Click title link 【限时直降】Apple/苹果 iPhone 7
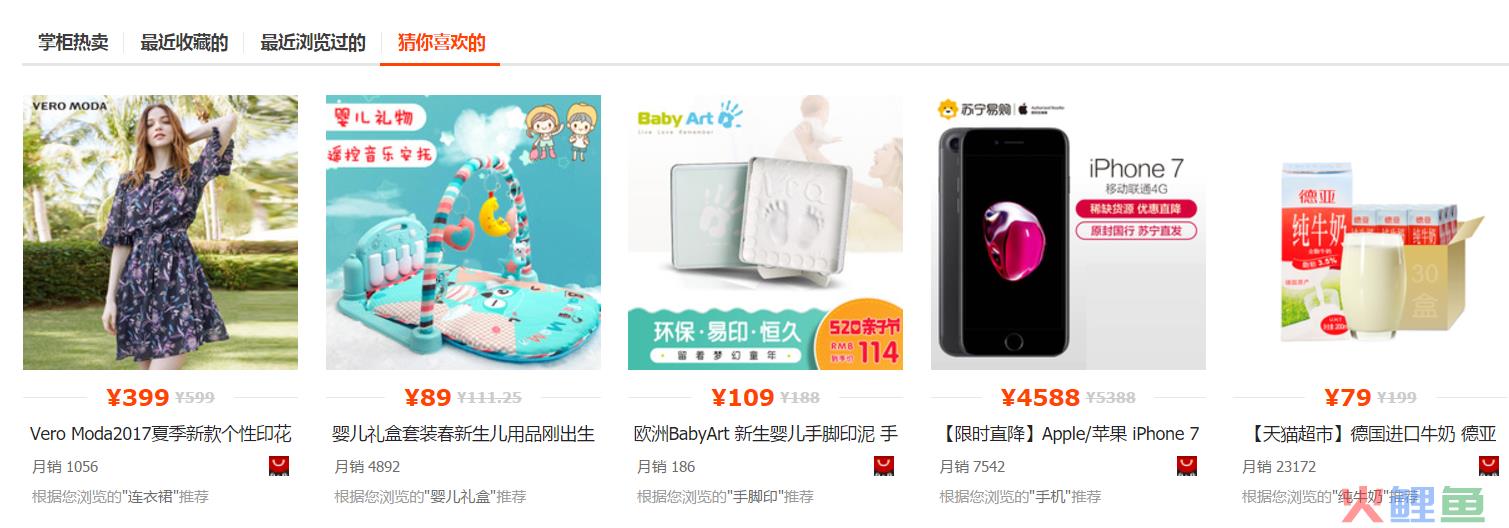 pyautogui.click(x=1069, y=434)
